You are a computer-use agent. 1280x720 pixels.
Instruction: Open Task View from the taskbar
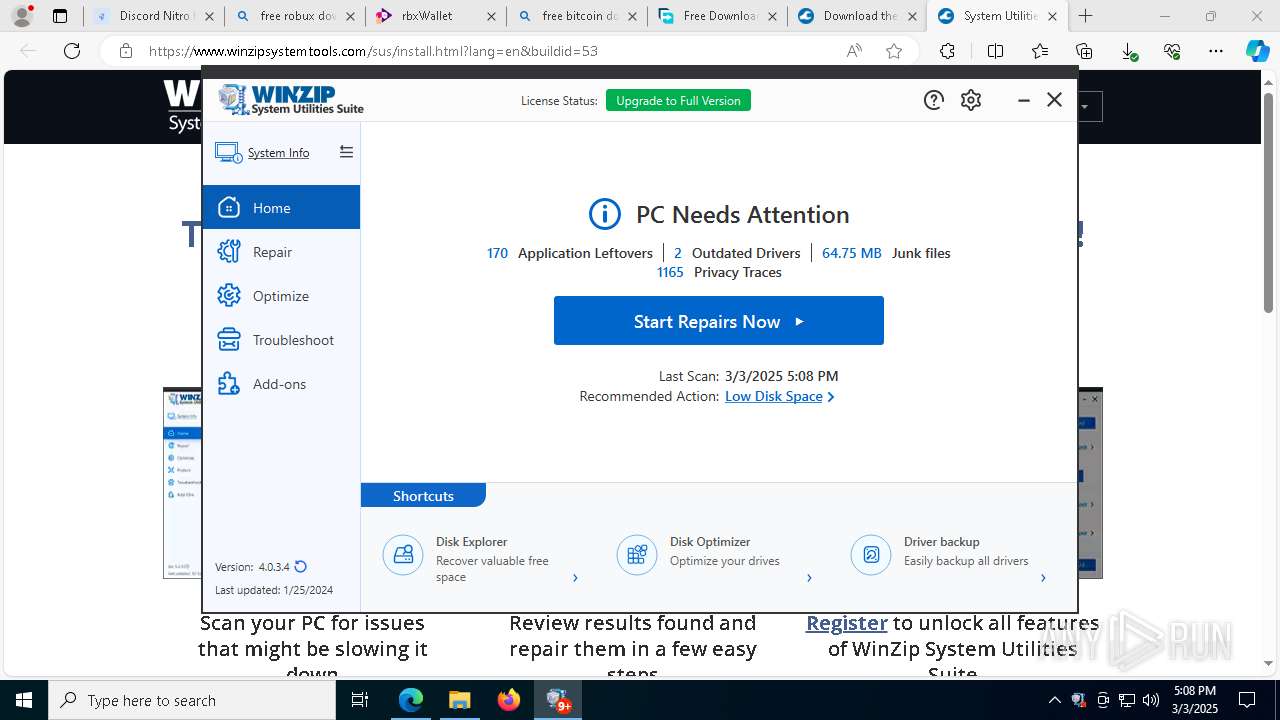coord(361,700)
